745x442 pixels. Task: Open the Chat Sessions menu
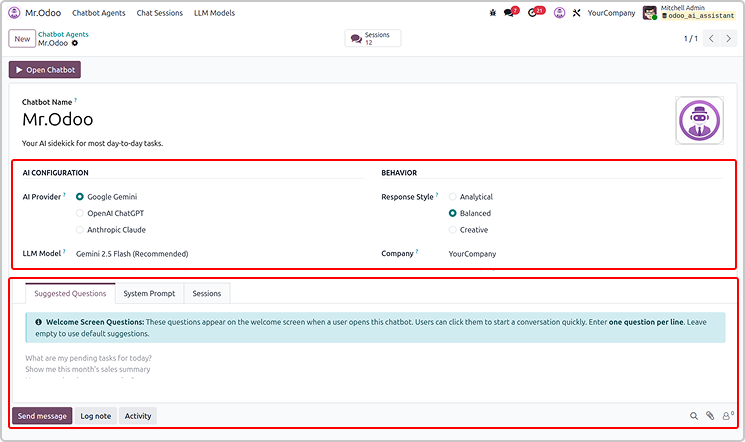point(159,13)
